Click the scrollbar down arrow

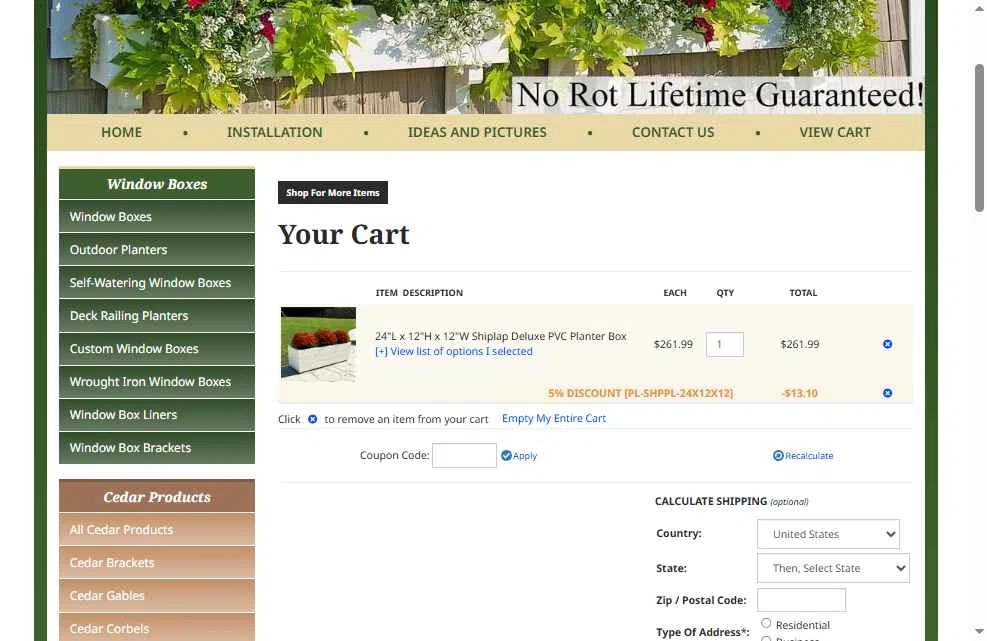click(x=979, y=631)
